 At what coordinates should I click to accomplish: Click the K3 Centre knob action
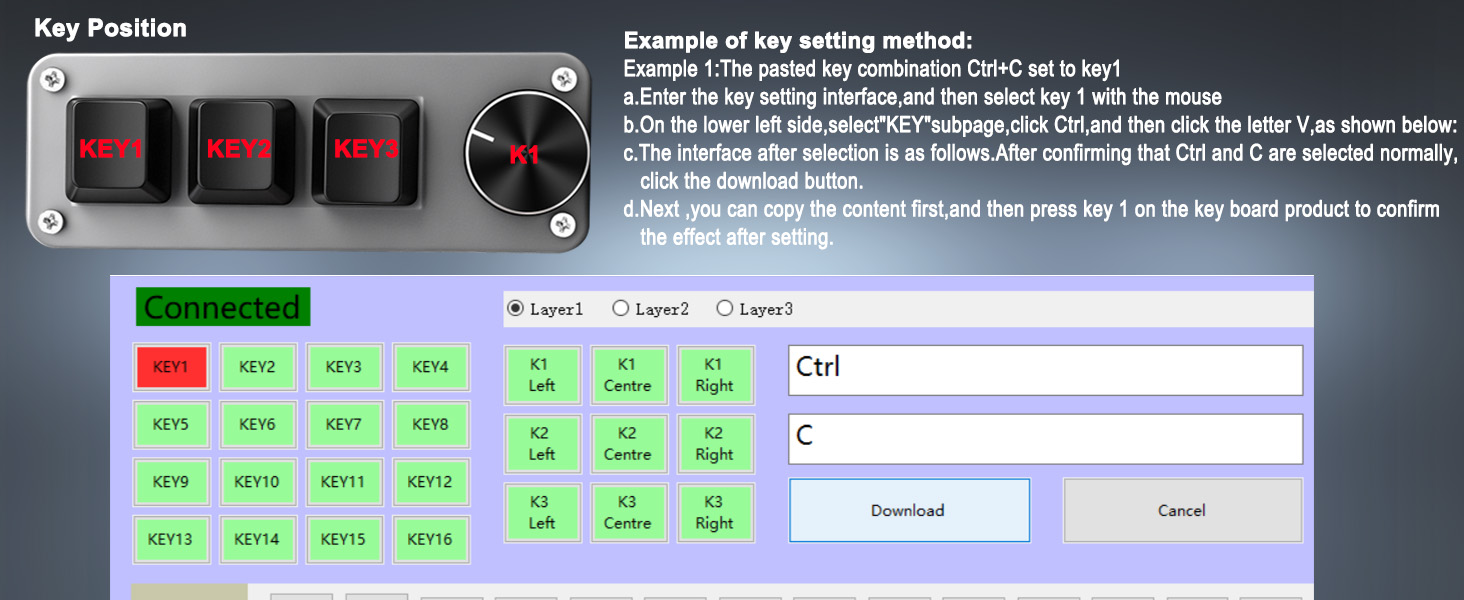click(628, 512)
